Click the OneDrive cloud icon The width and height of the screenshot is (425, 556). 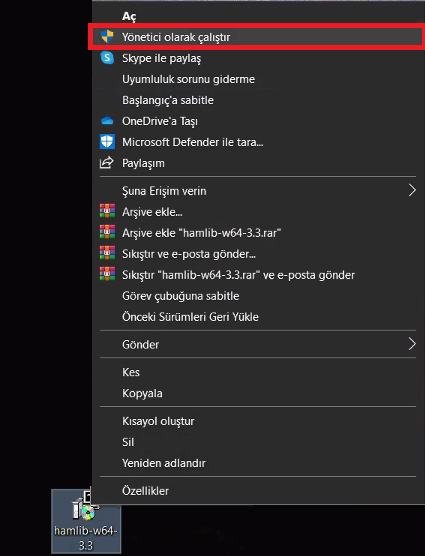point(107,121)
